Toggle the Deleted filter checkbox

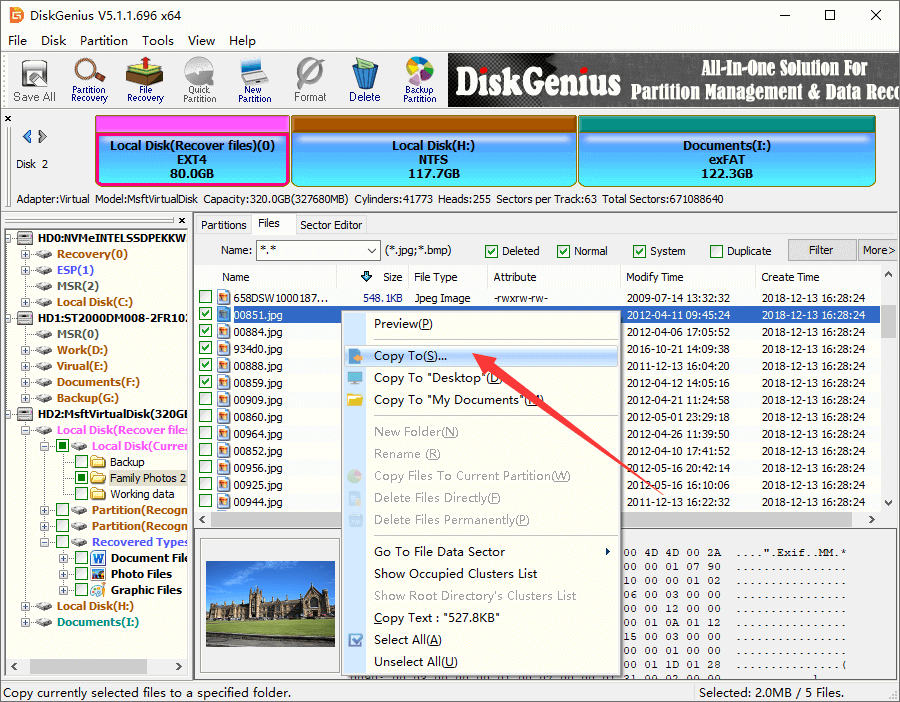[491, 251]
